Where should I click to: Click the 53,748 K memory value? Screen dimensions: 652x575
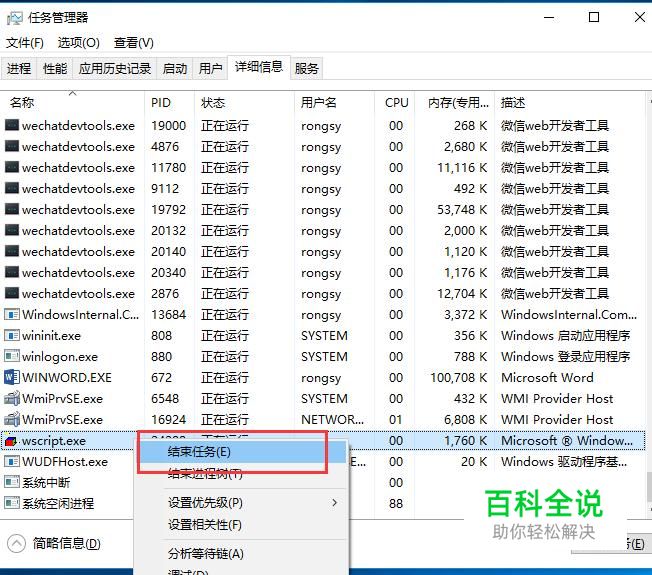(462, 210)
